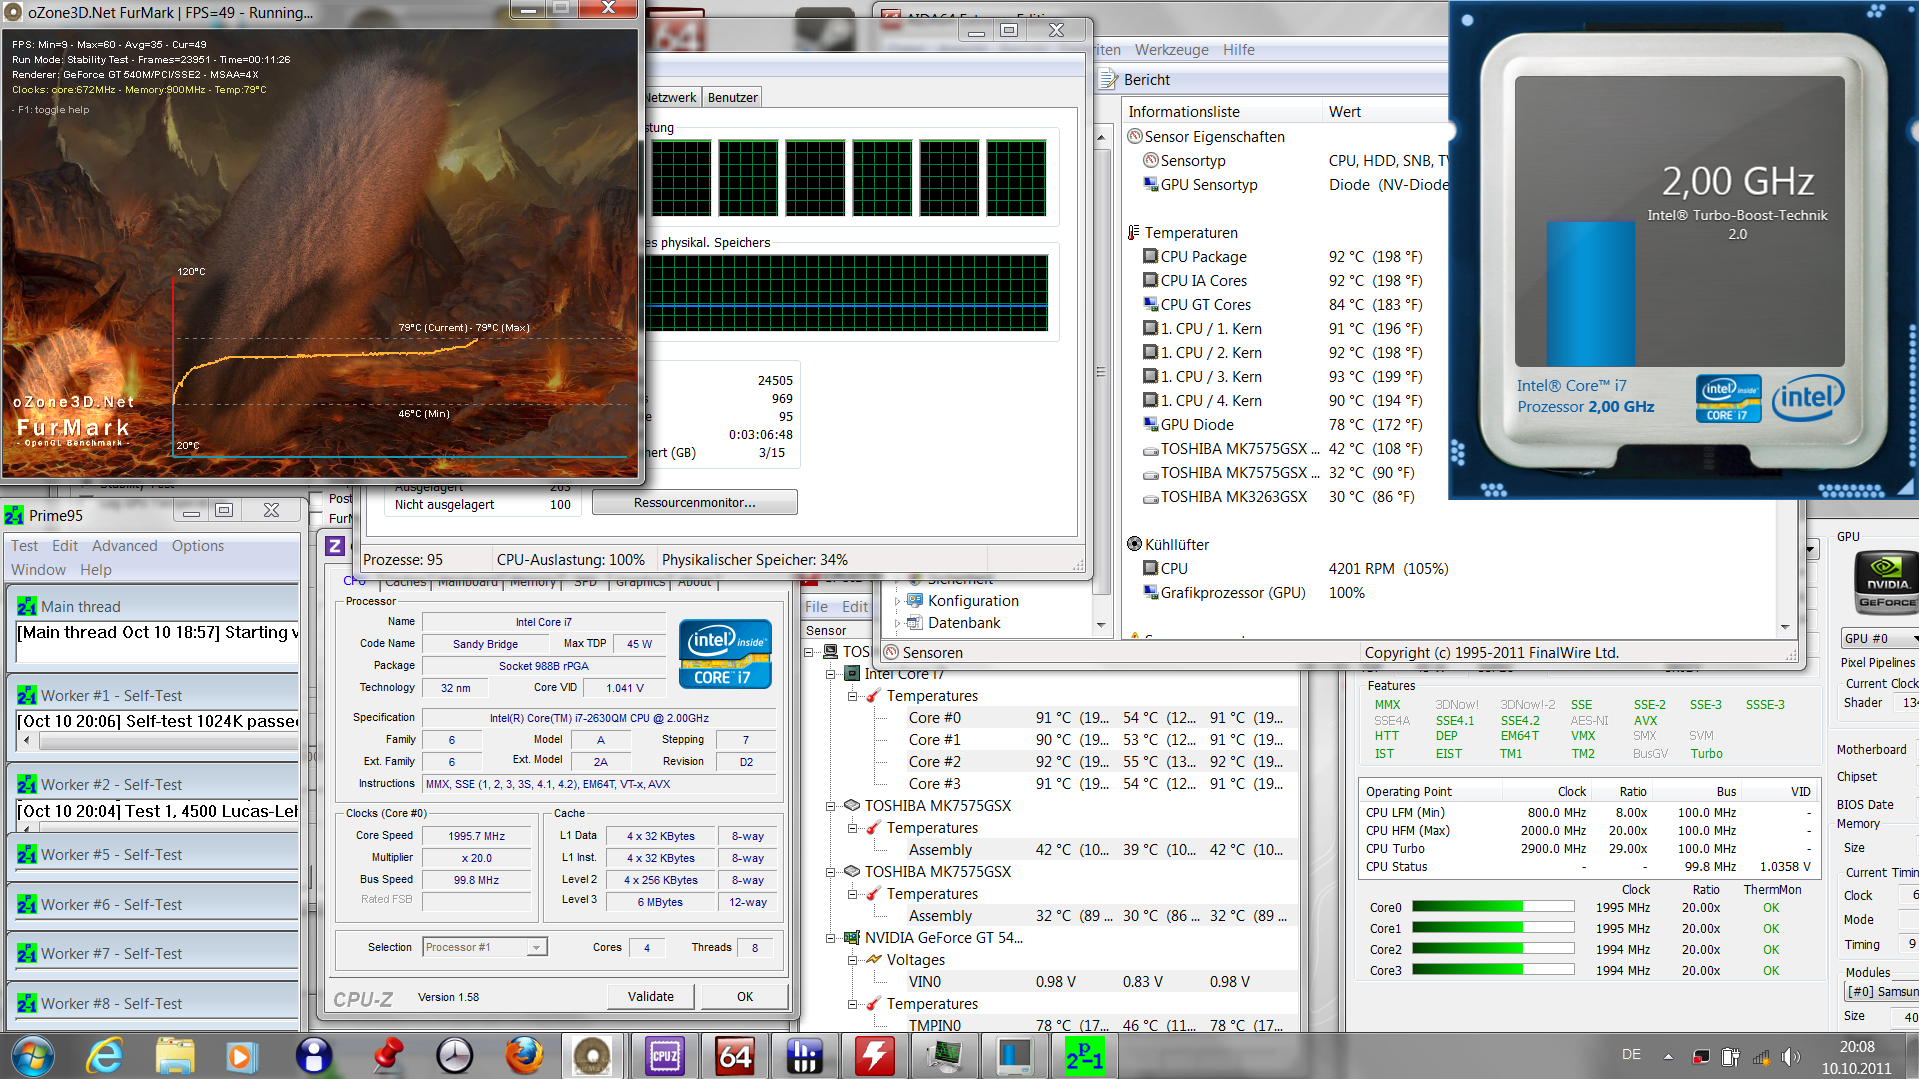Click the Konfiguration icon in AIDA64 tree
The width and height of the screenshot is (1919, 1079).
pos(914,601)
